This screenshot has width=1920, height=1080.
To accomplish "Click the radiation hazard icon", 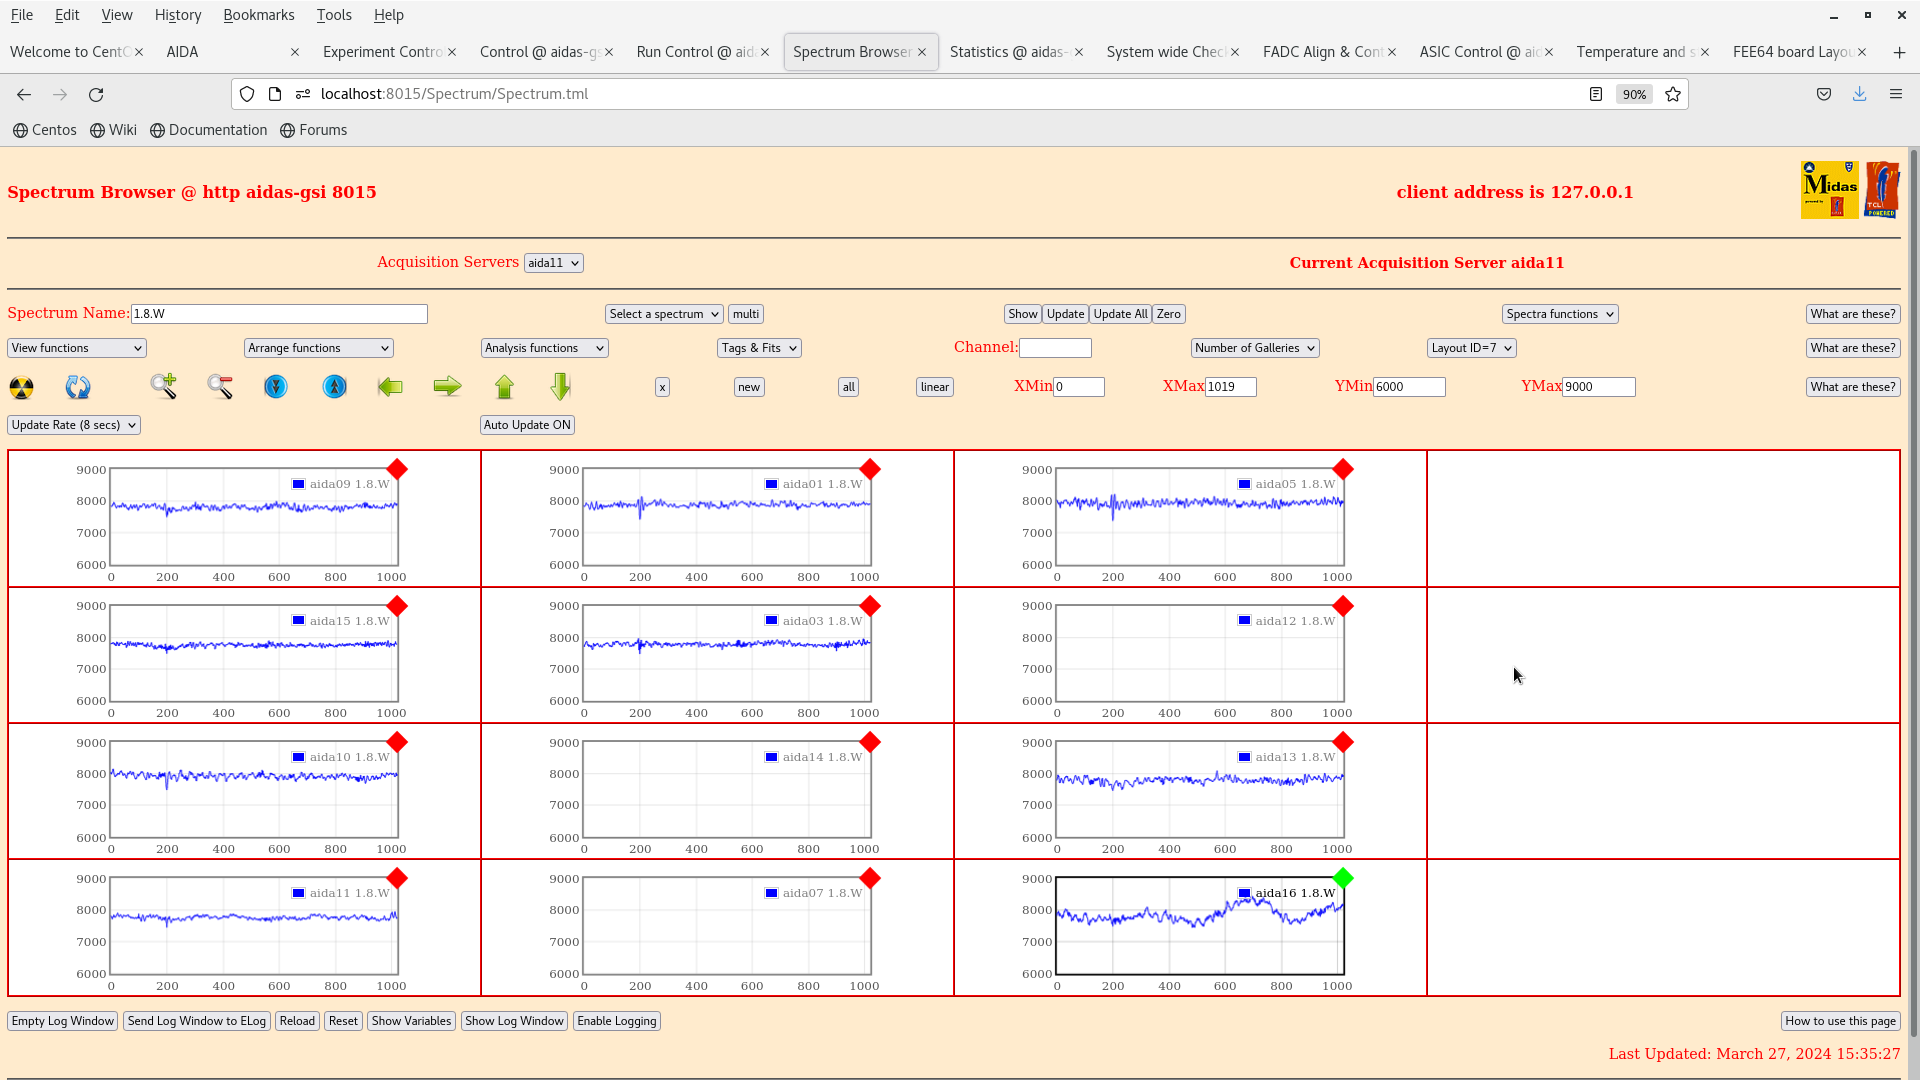I will [21, 387].
